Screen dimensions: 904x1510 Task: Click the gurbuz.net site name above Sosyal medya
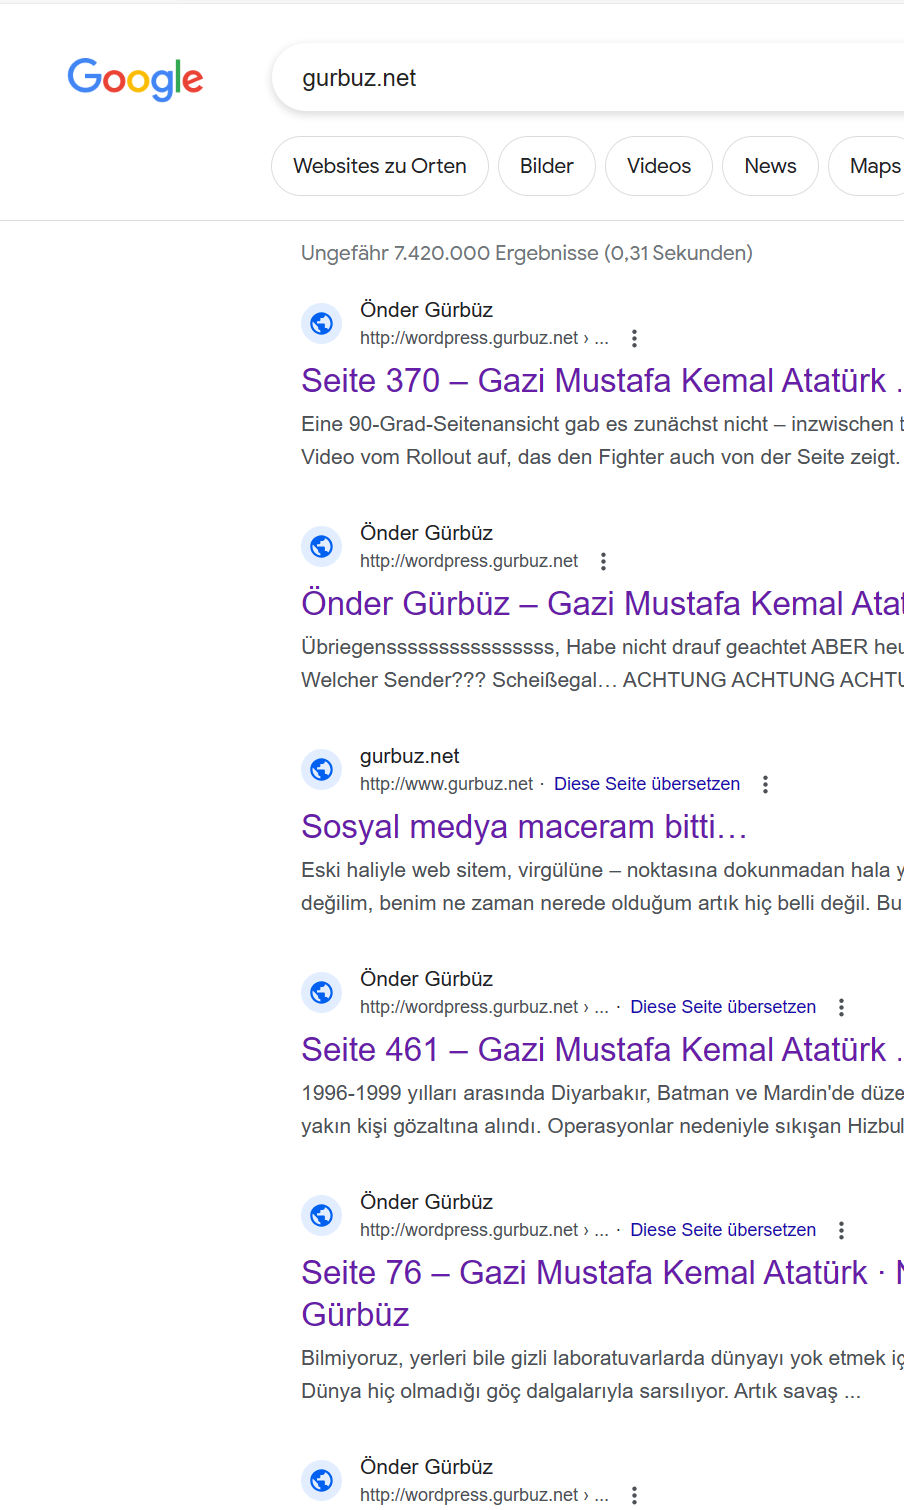pyautogui.click(x=410, y=756)
